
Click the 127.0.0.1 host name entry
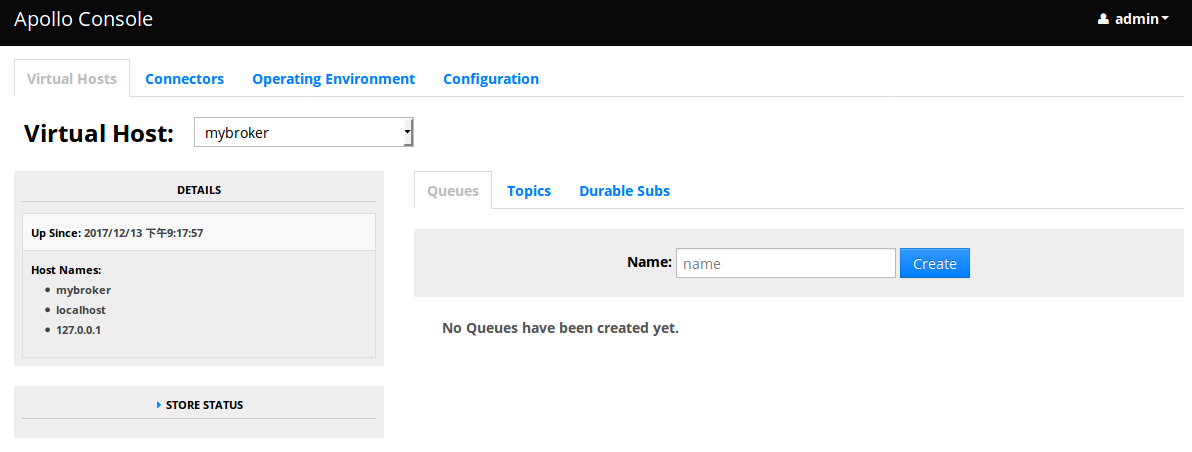coord(78,329)
